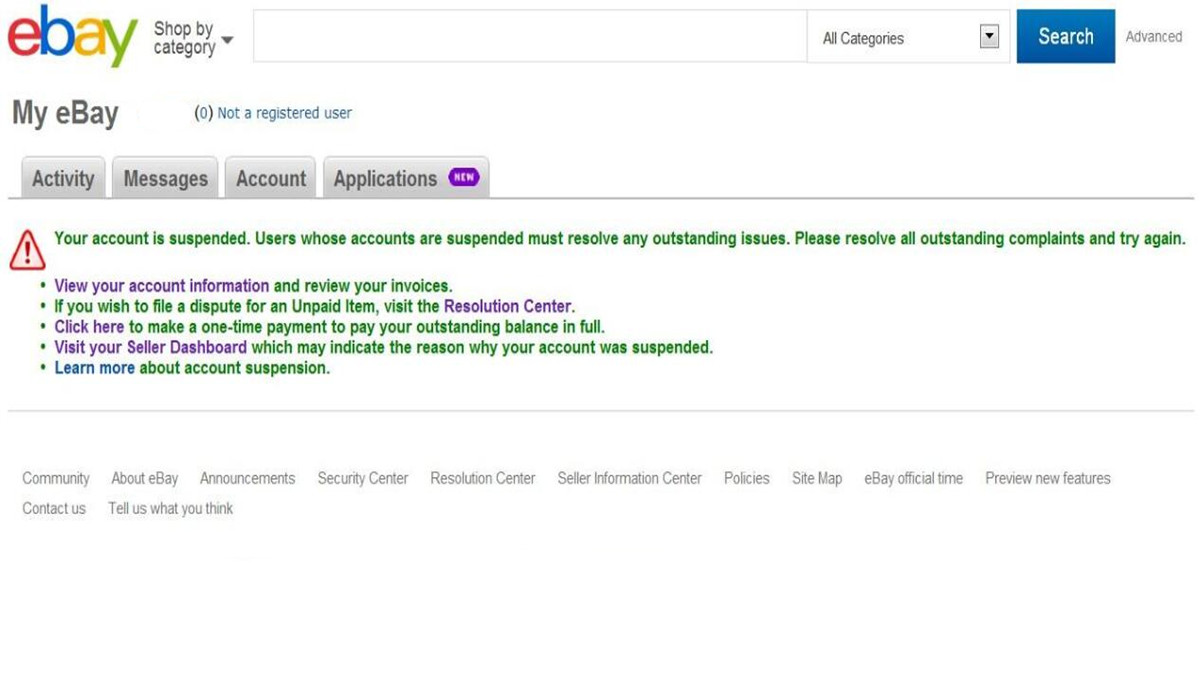
Task: Open View your account information link
Action: coord(162,286)
